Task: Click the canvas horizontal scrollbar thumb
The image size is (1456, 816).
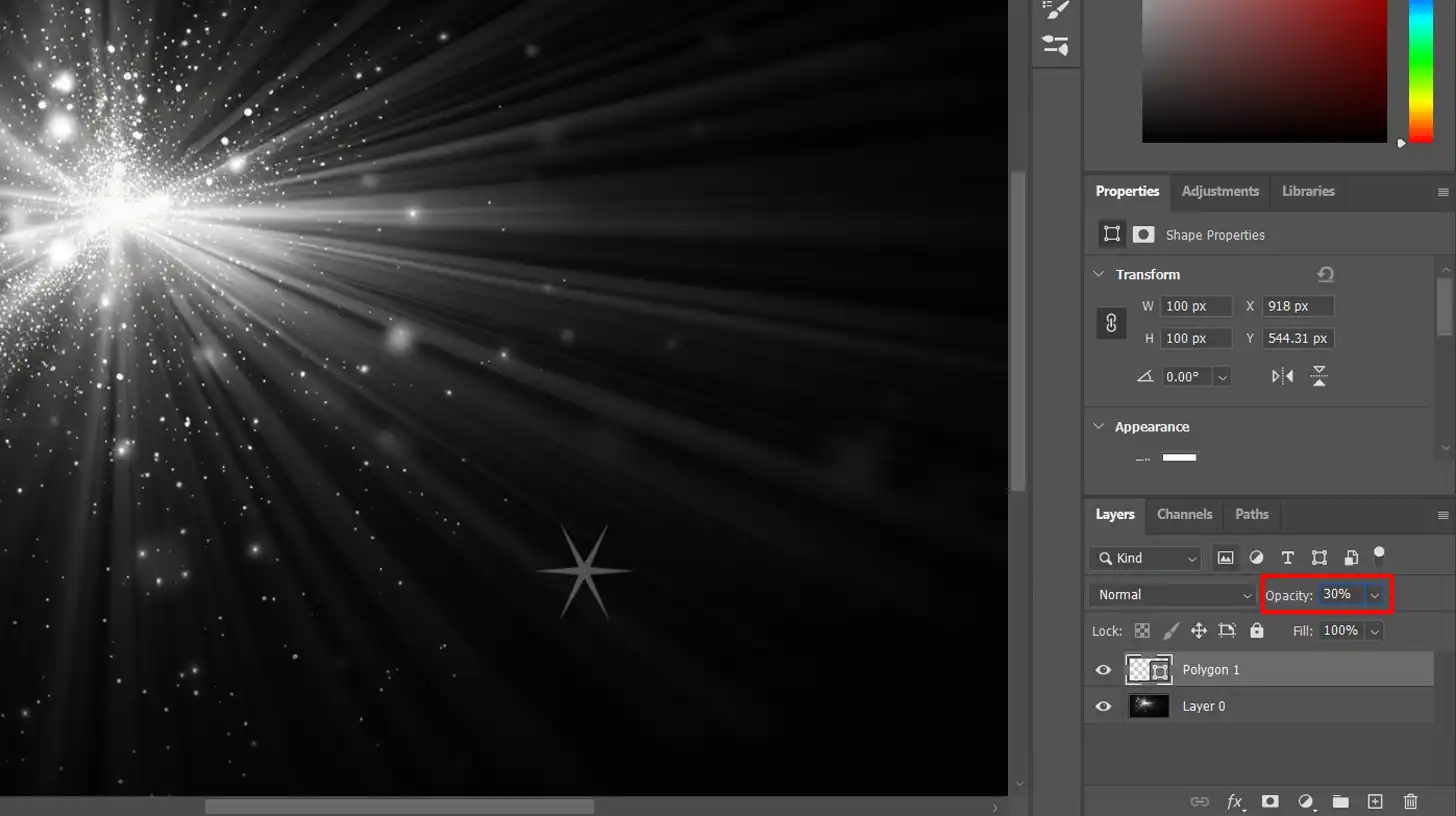Action: coord(399,807)
